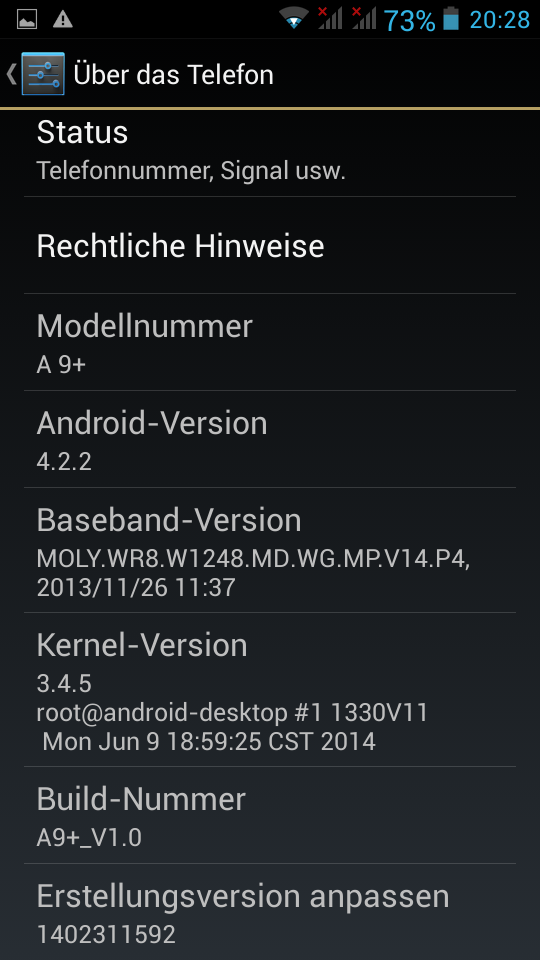
Task: Select Erstellungsversion anpassen entry
Action: (x=270, y=912)
